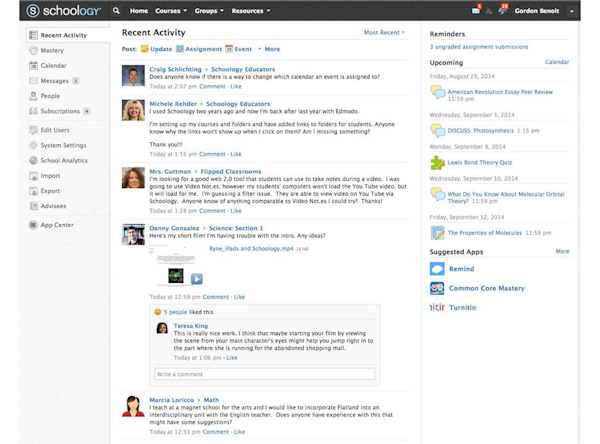Click the Update post icon
Image resolution: width=600 pixels, height=444 pixels.
click(144, 49)
